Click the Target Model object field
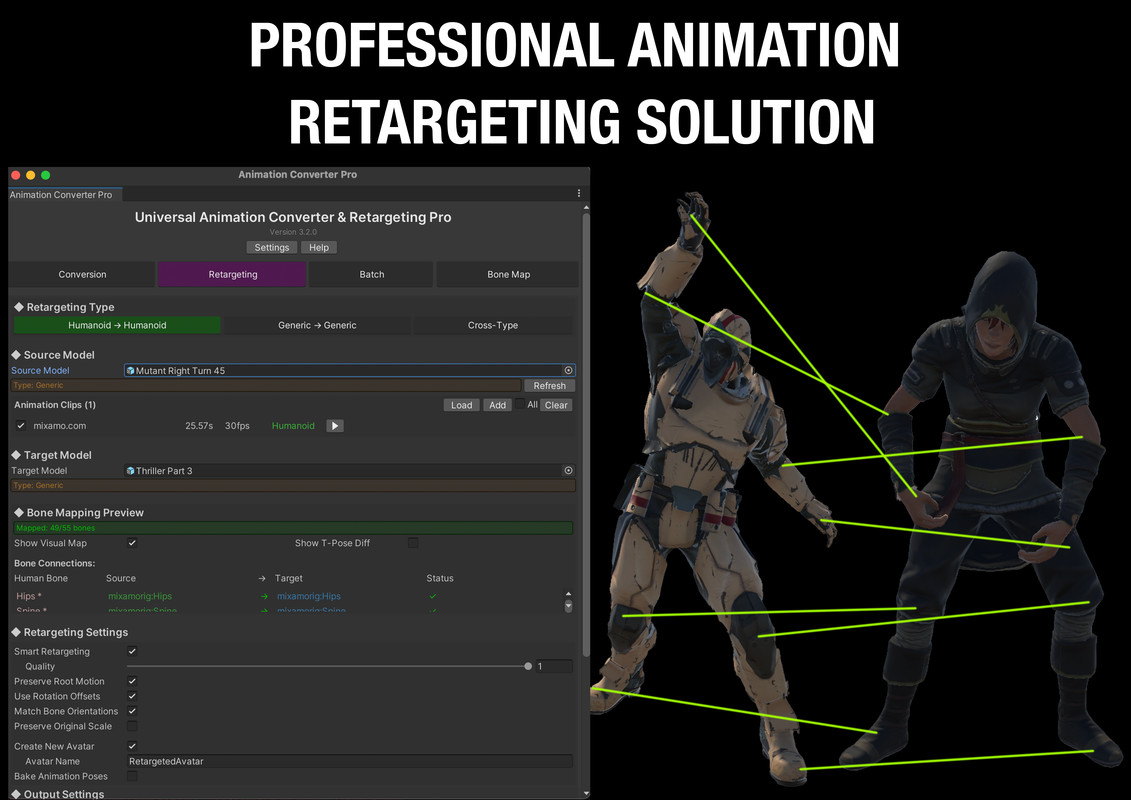 coord(350,470)
